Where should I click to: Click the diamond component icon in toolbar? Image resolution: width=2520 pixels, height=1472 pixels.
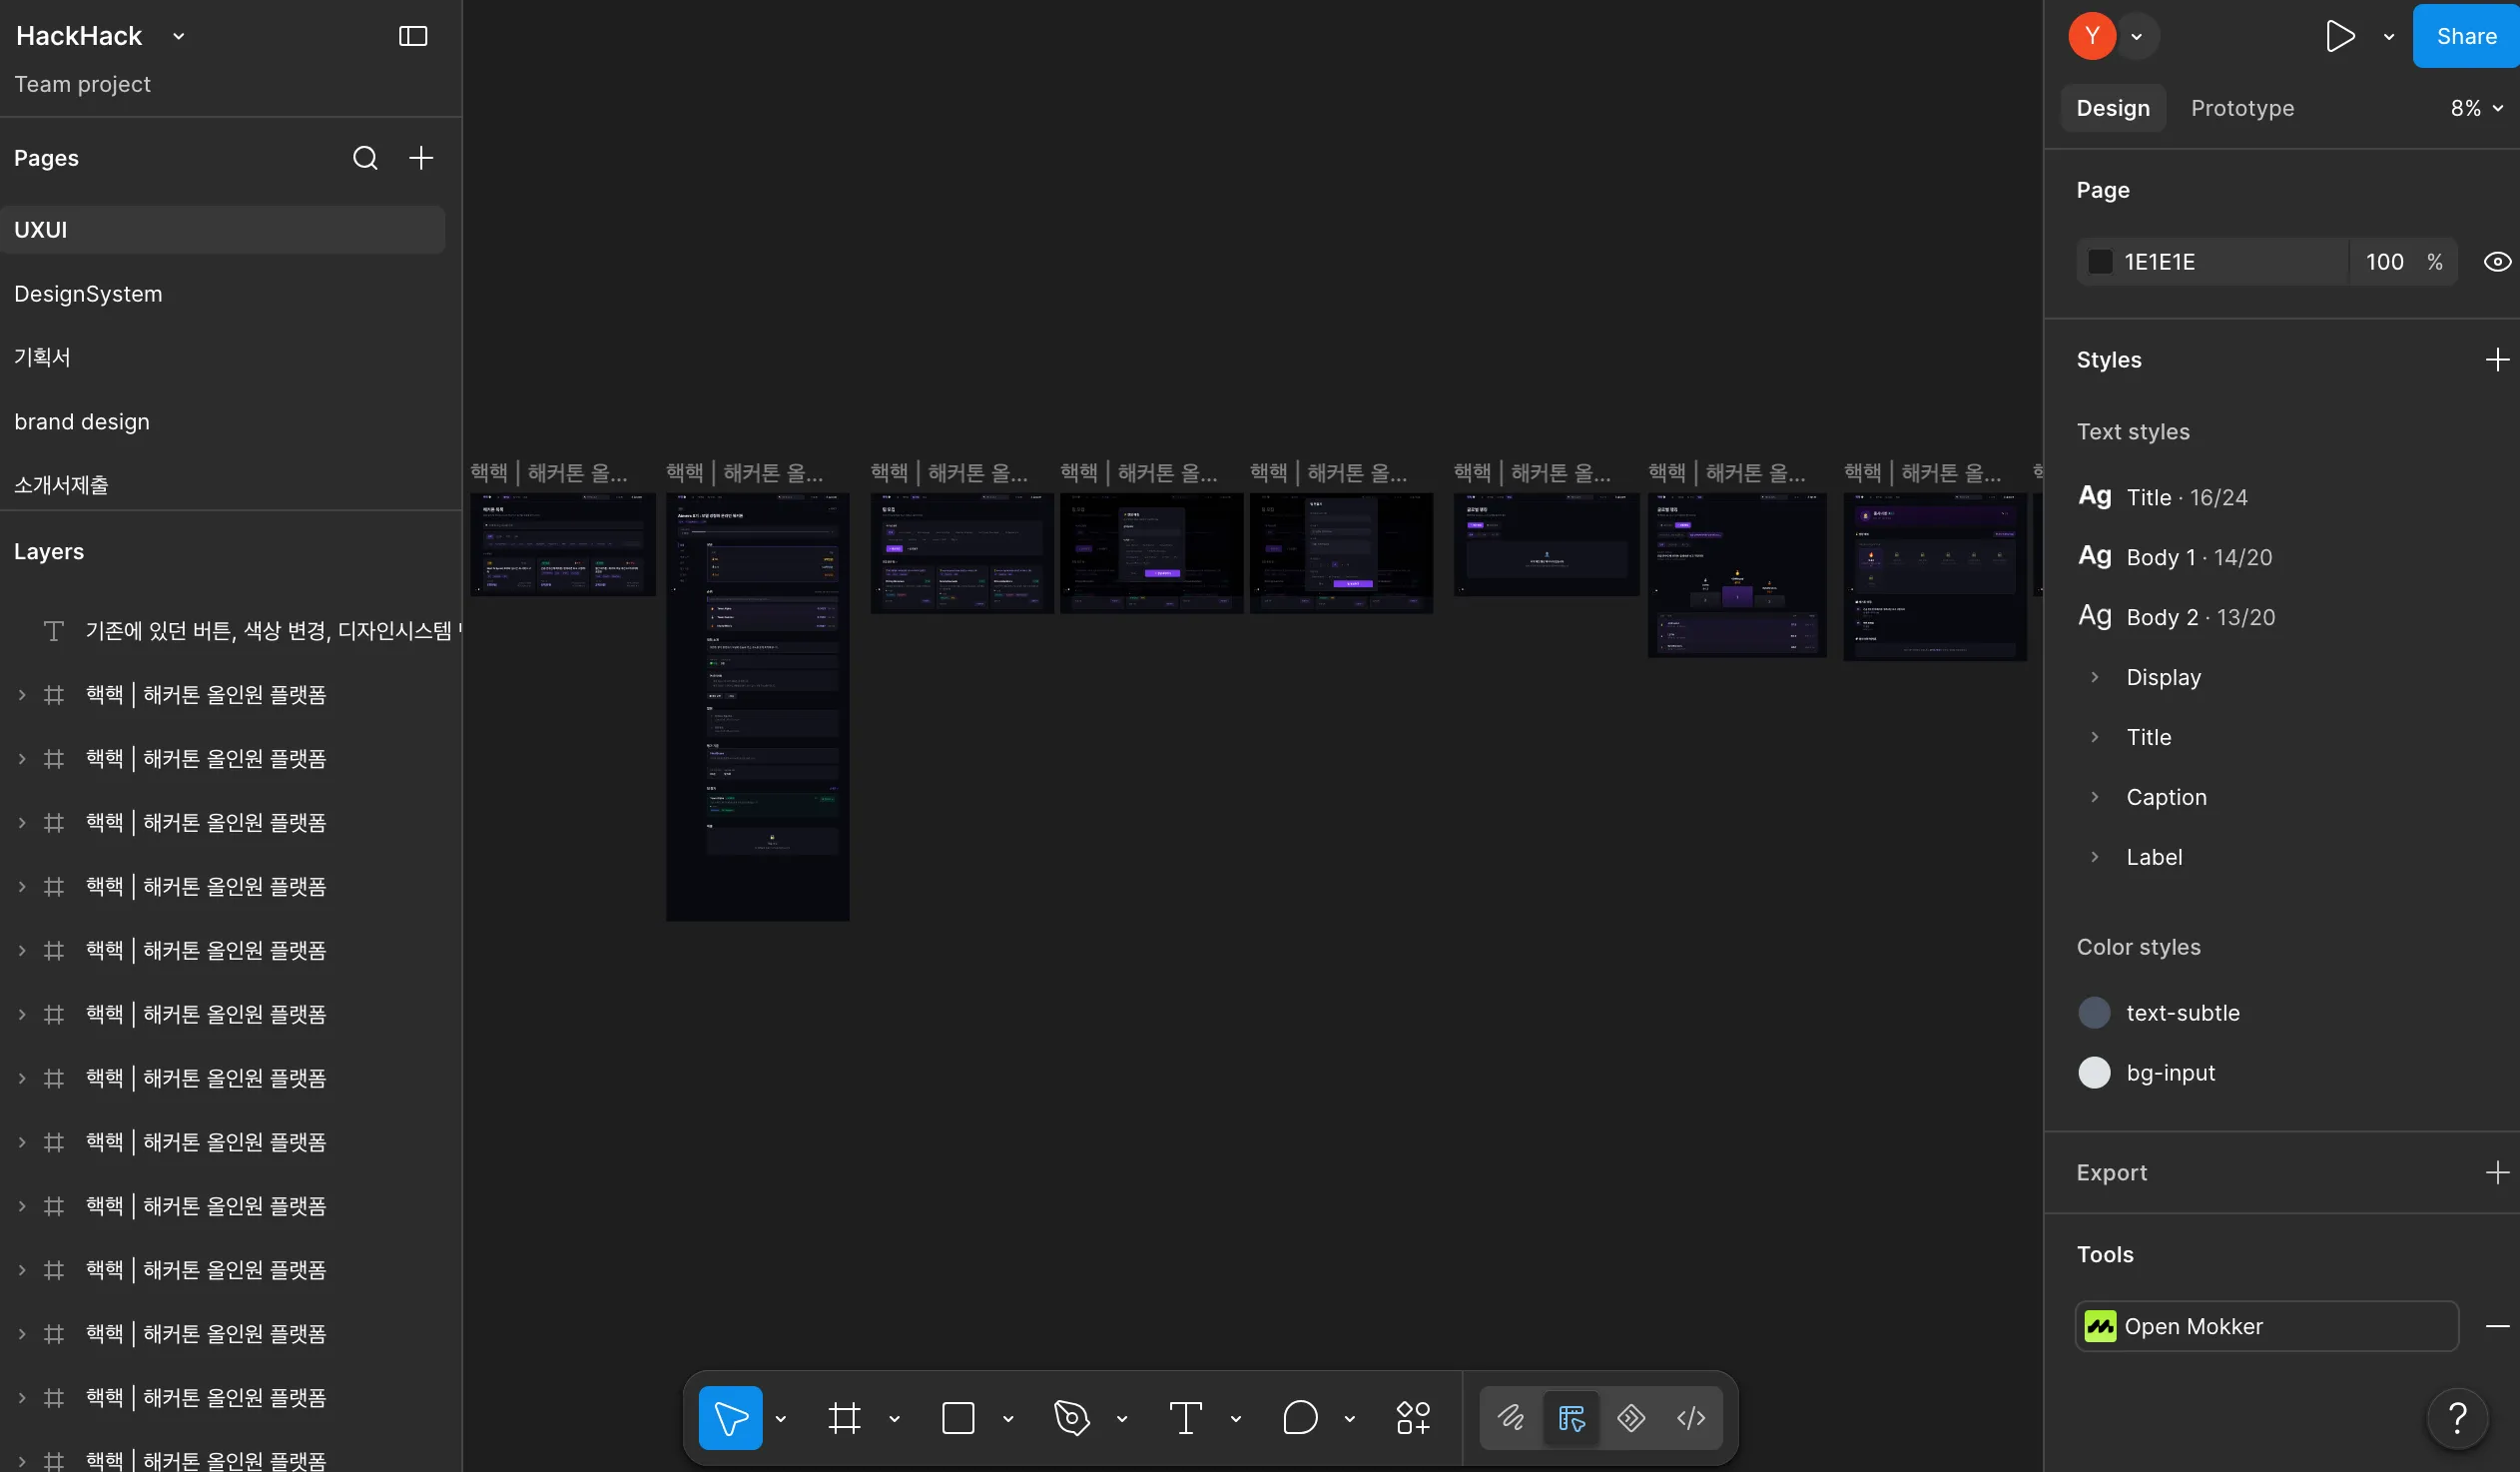1631,1417
